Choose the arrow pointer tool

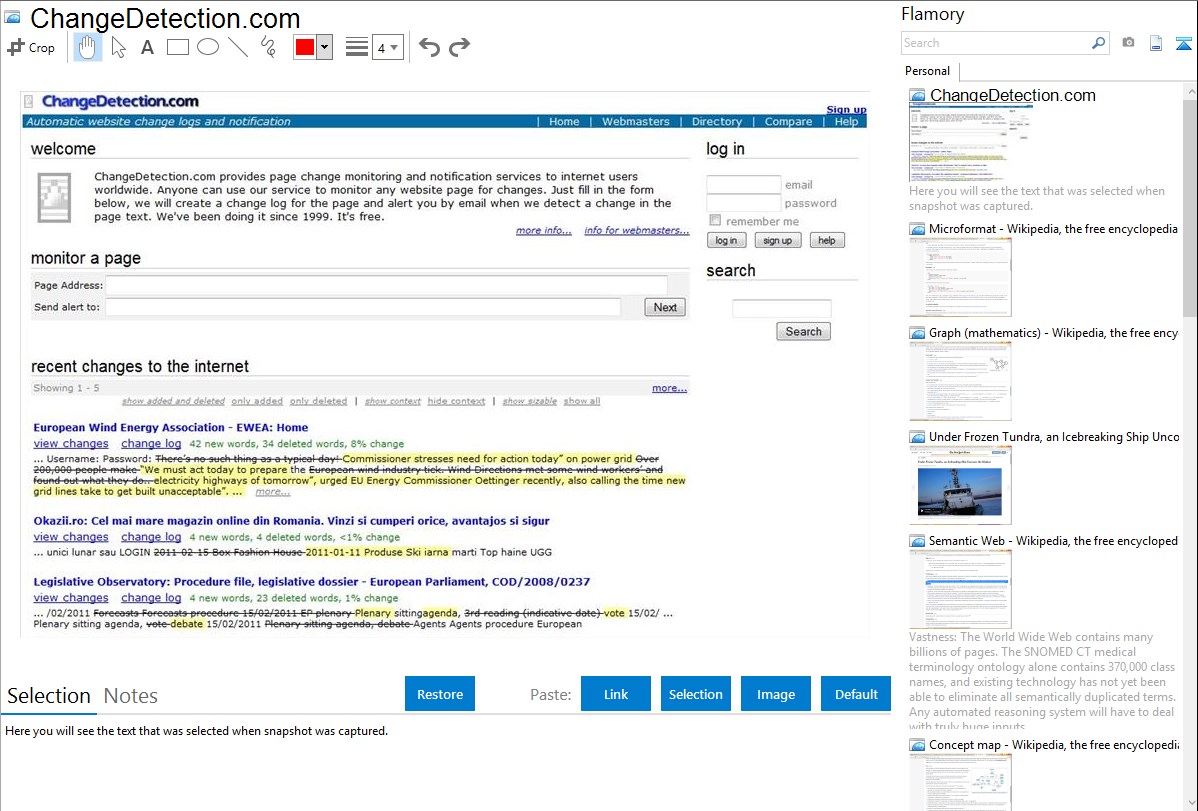click(x=118, y=47)
